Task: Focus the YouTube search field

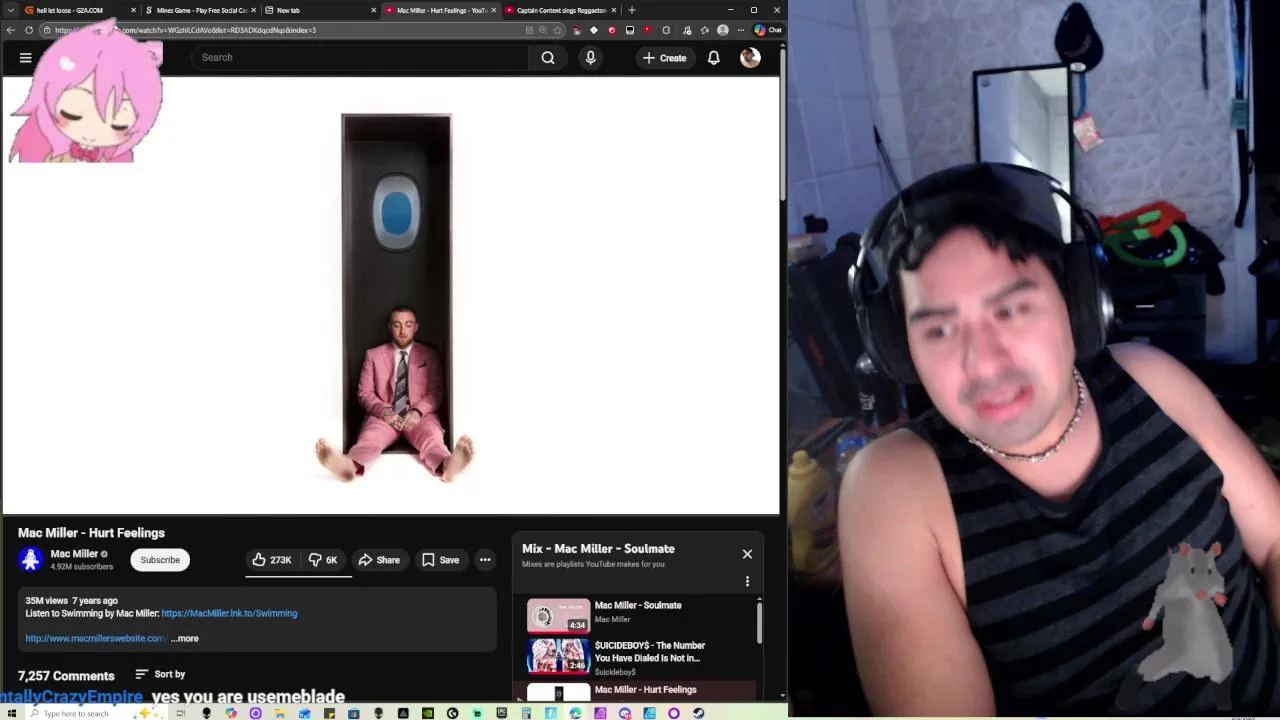Action: pos(360,58)
